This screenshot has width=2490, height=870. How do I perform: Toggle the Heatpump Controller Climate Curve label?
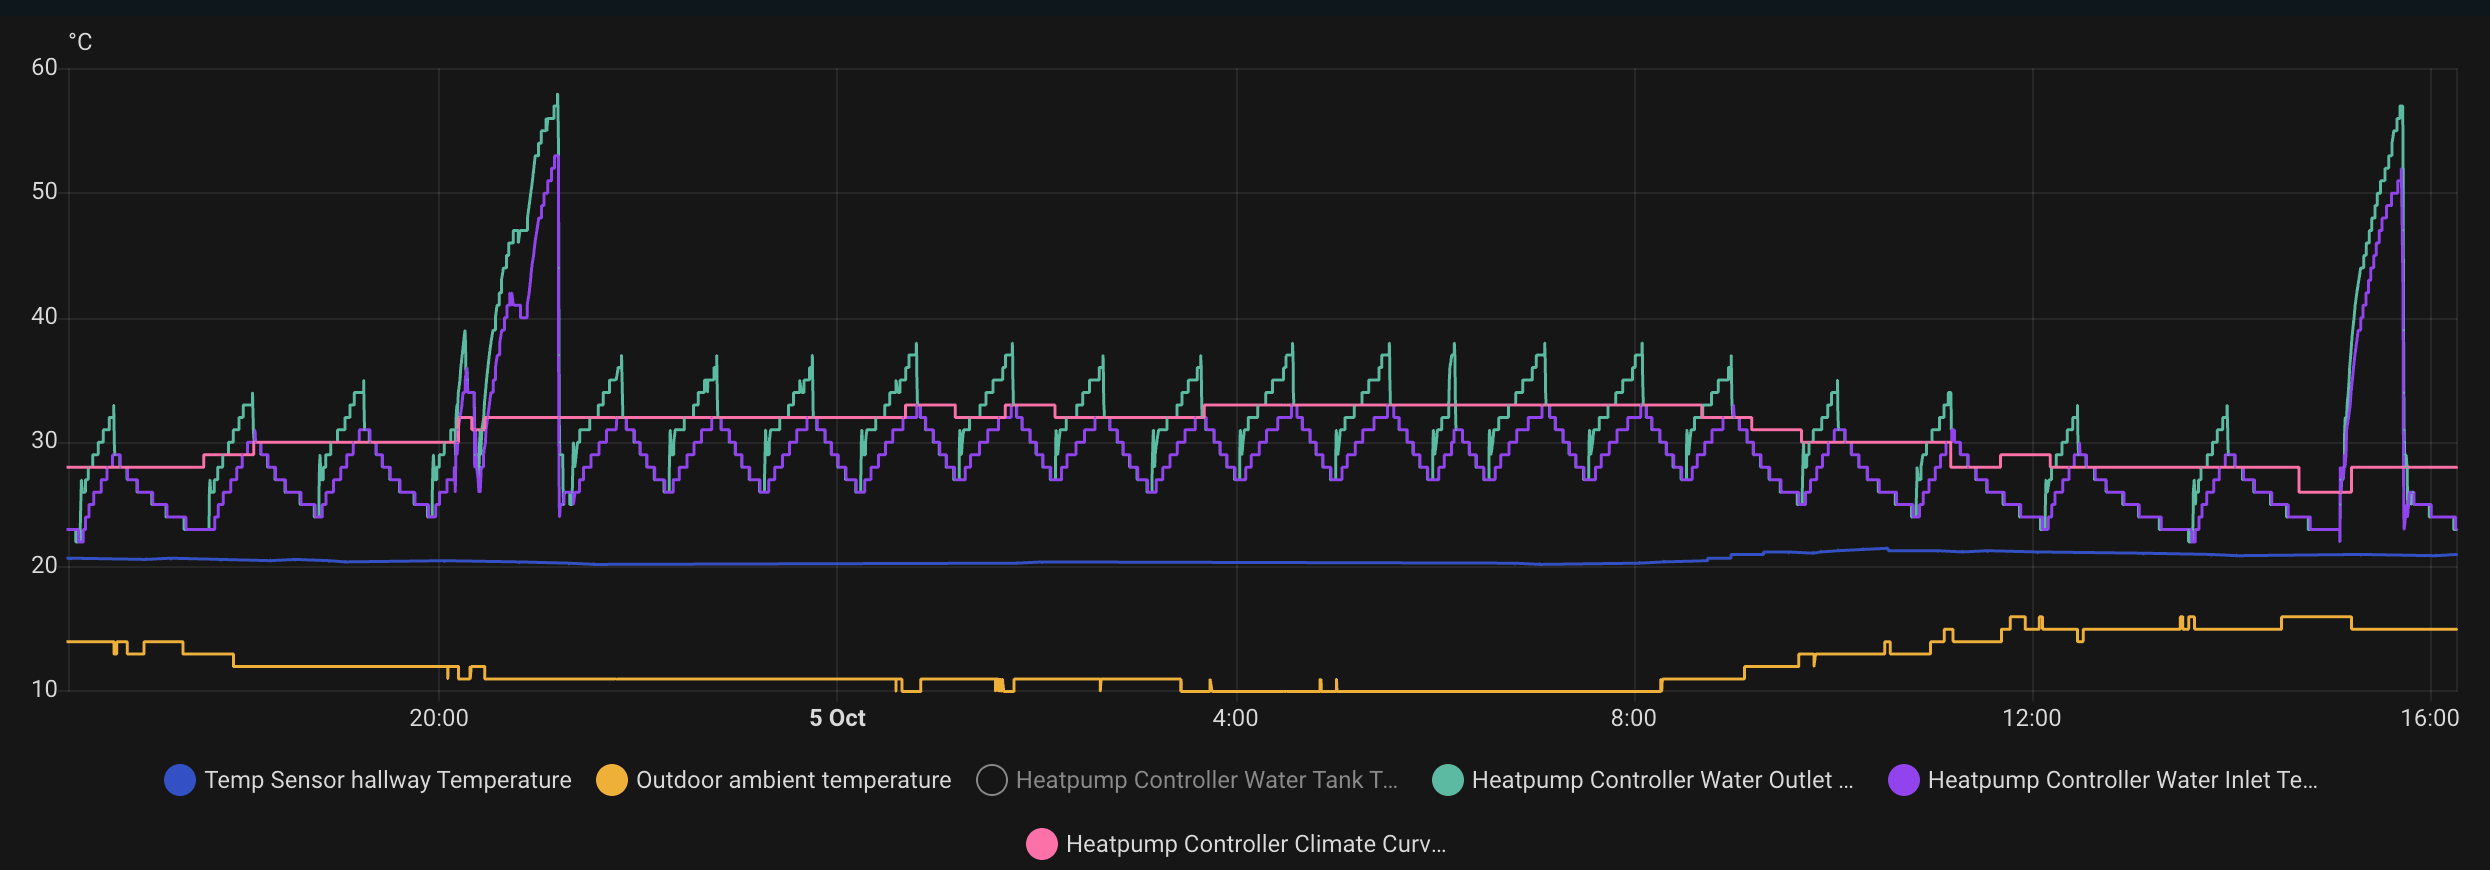(1256, 844)
